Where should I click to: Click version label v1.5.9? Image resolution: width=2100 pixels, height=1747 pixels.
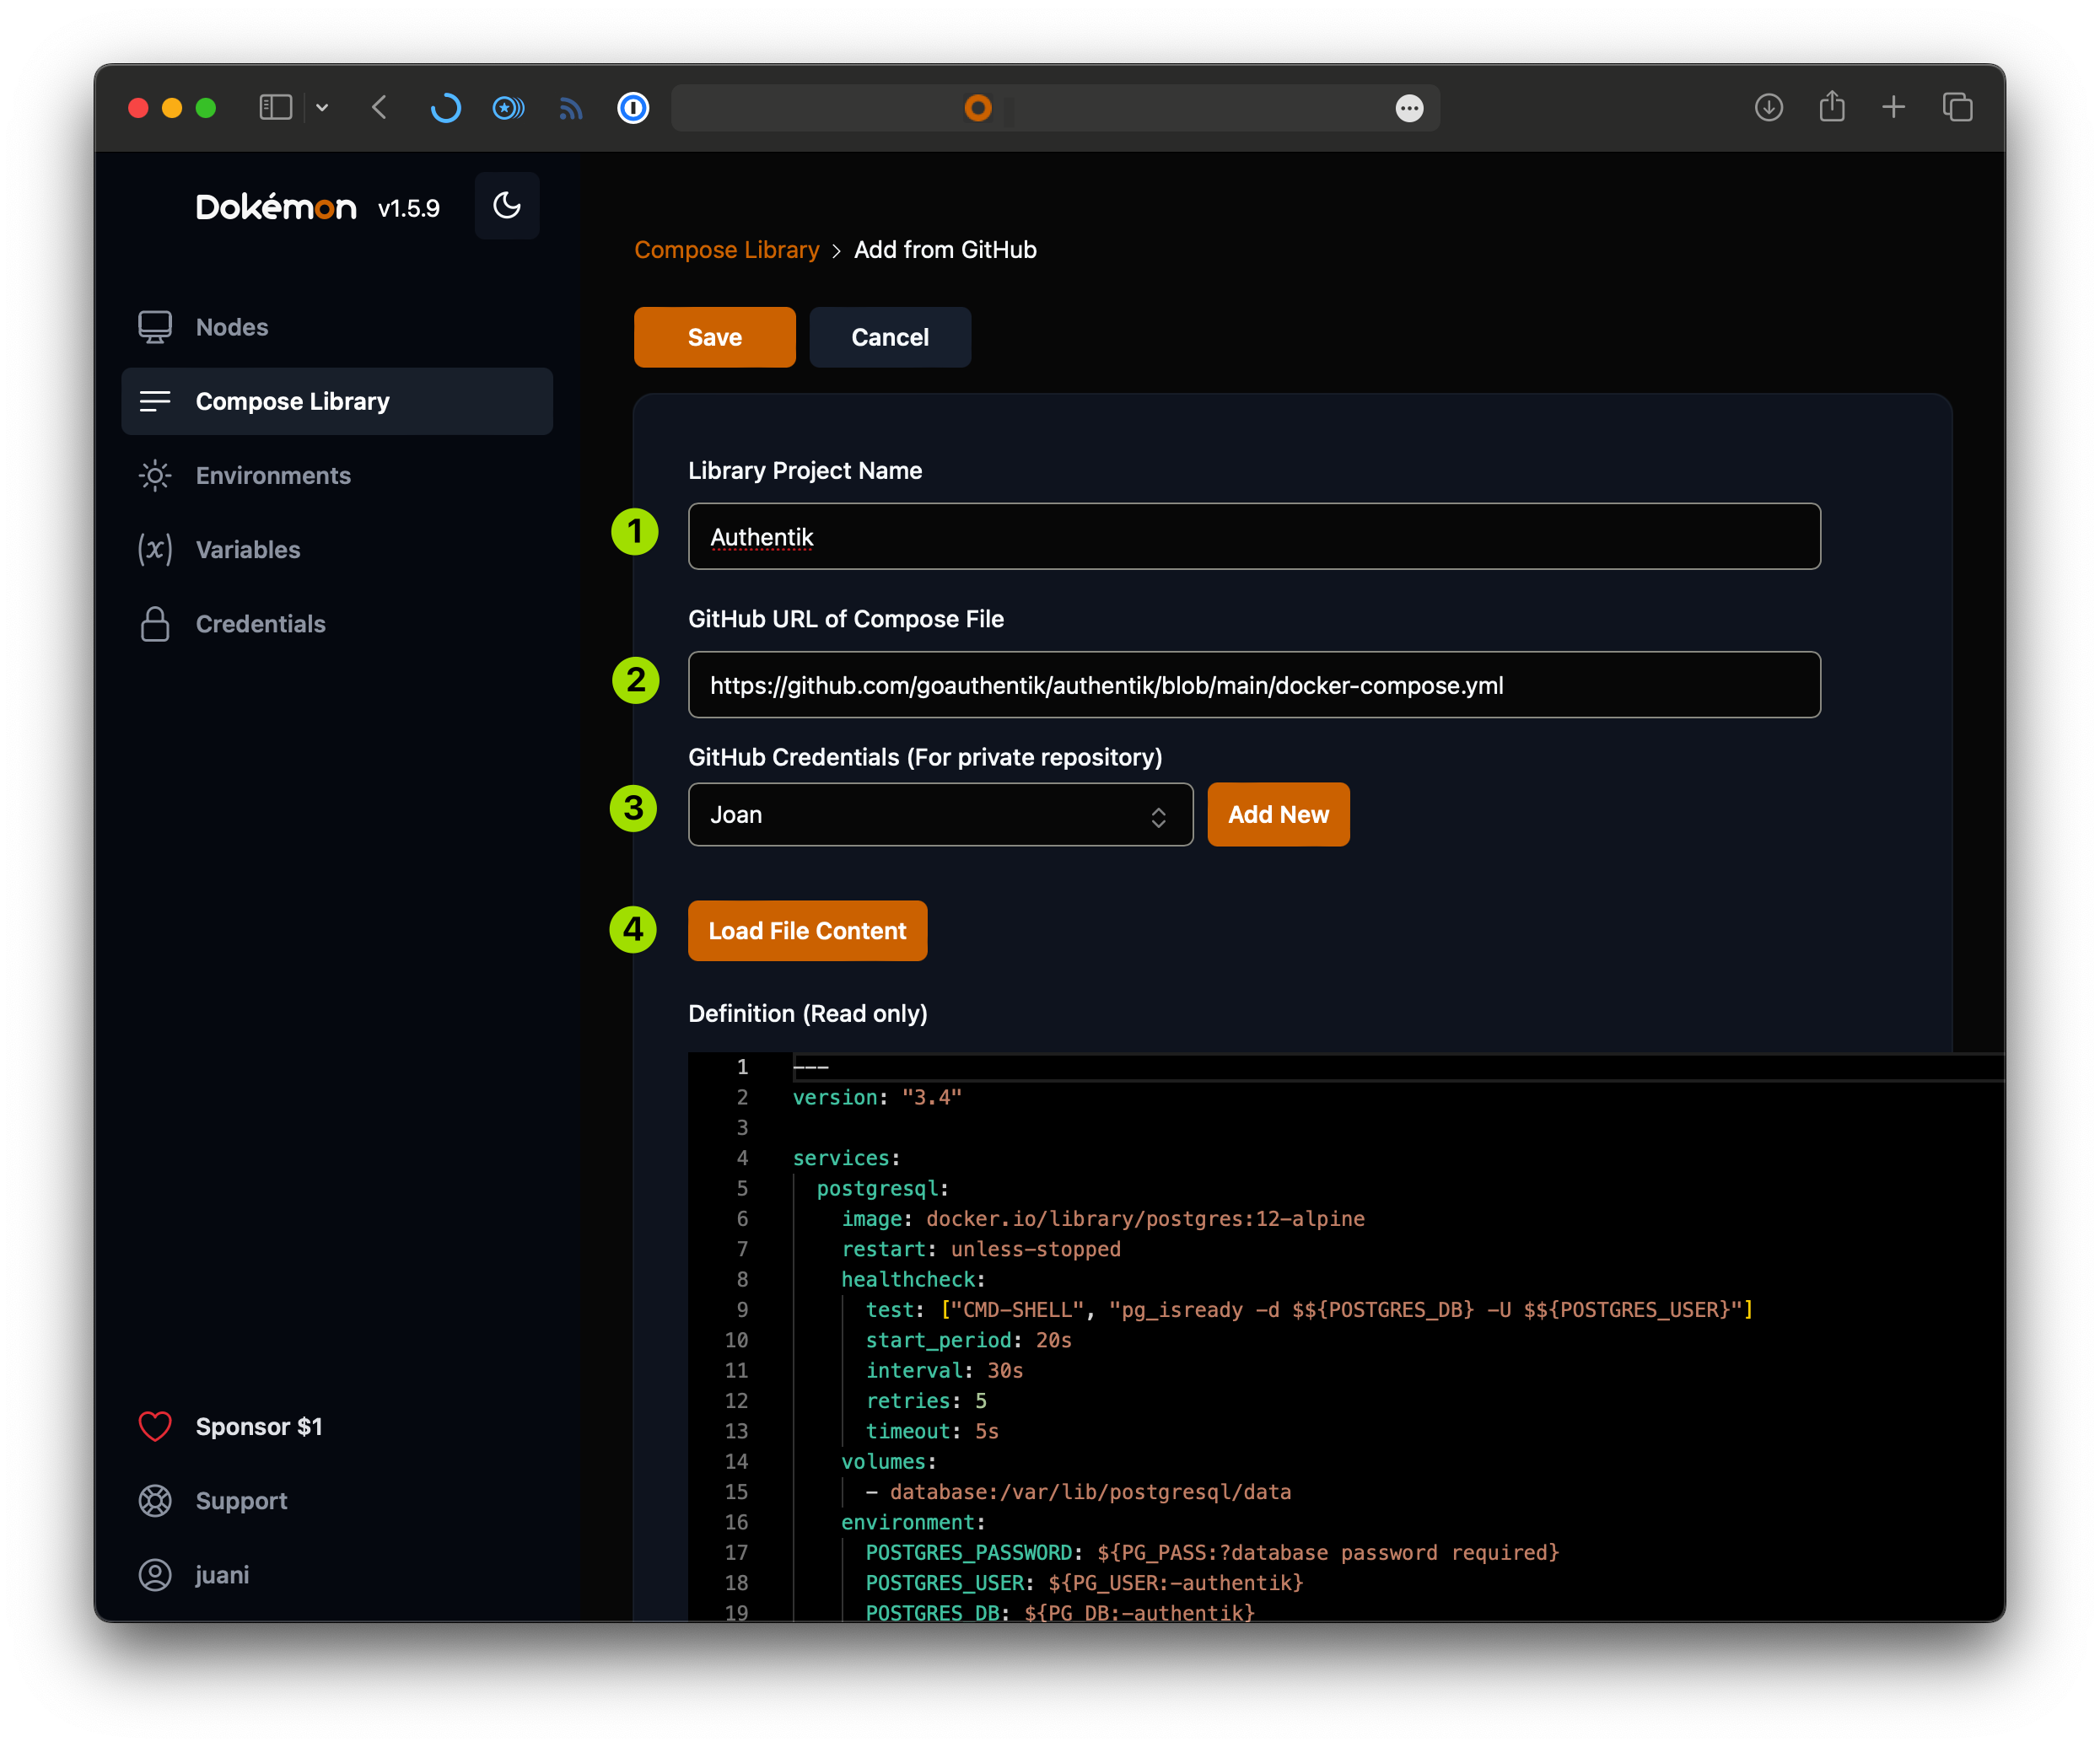(409, 208)
